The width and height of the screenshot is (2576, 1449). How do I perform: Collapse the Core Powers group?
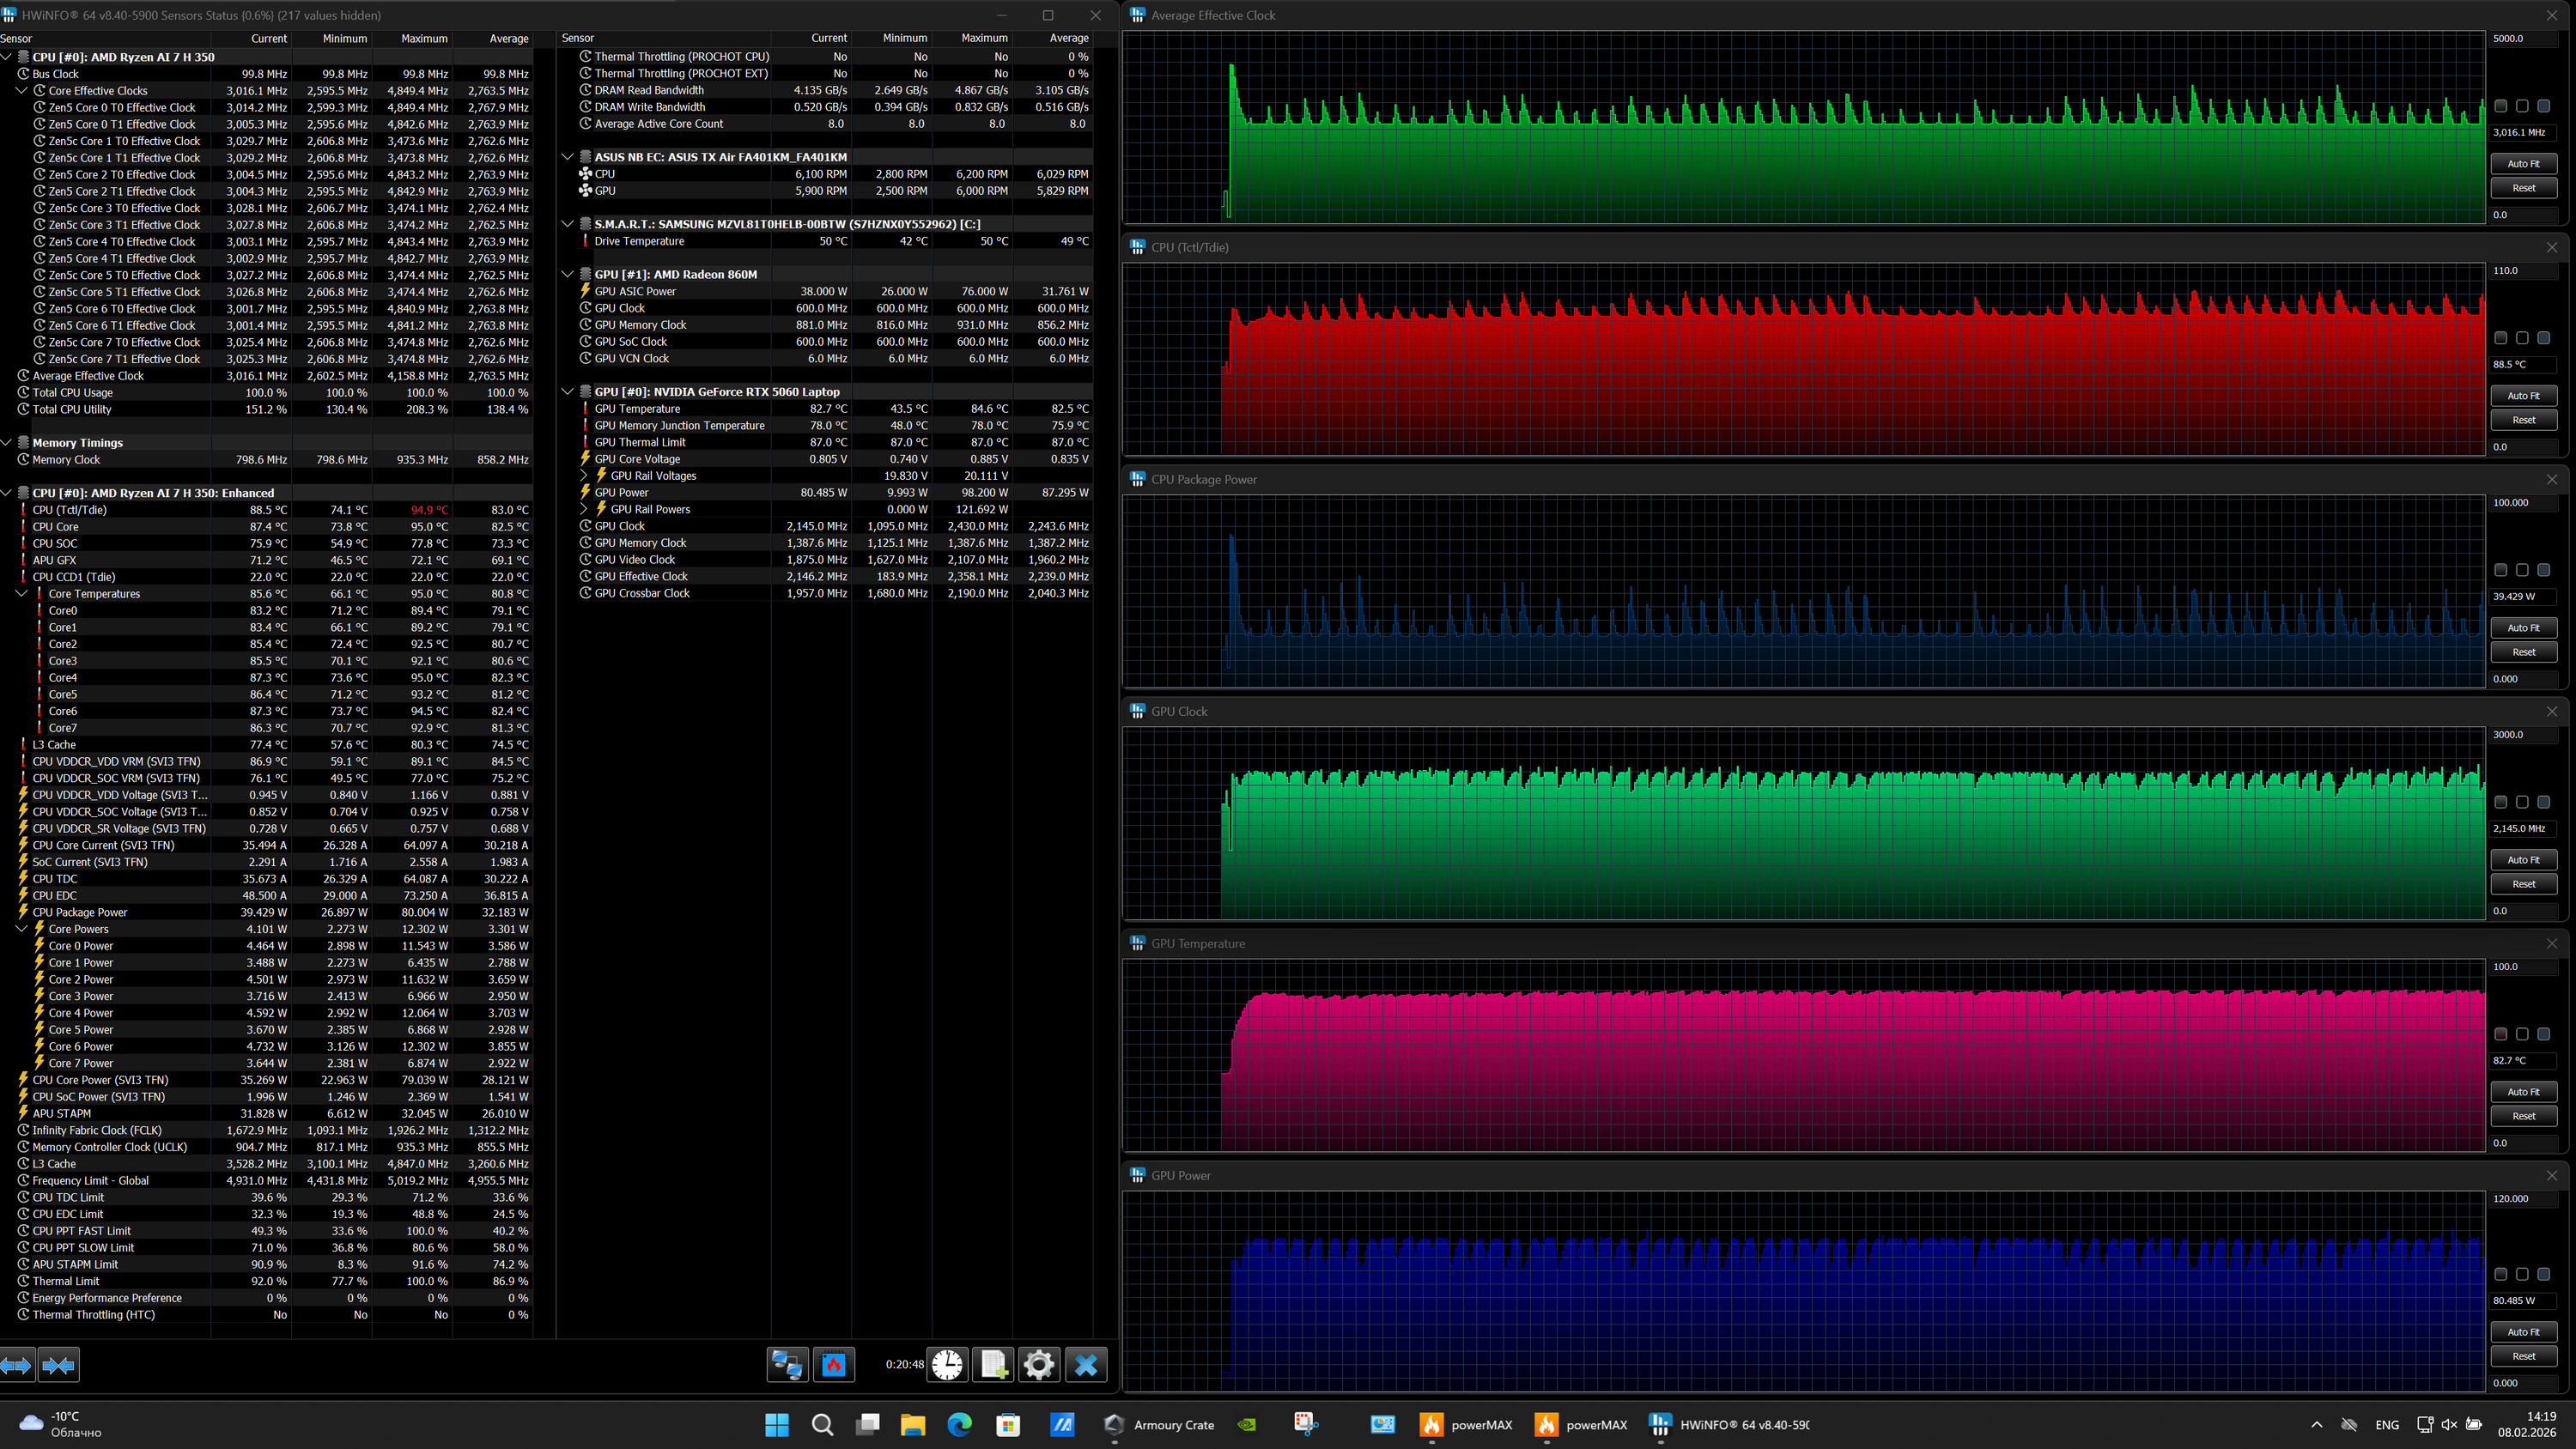point(21,929)
